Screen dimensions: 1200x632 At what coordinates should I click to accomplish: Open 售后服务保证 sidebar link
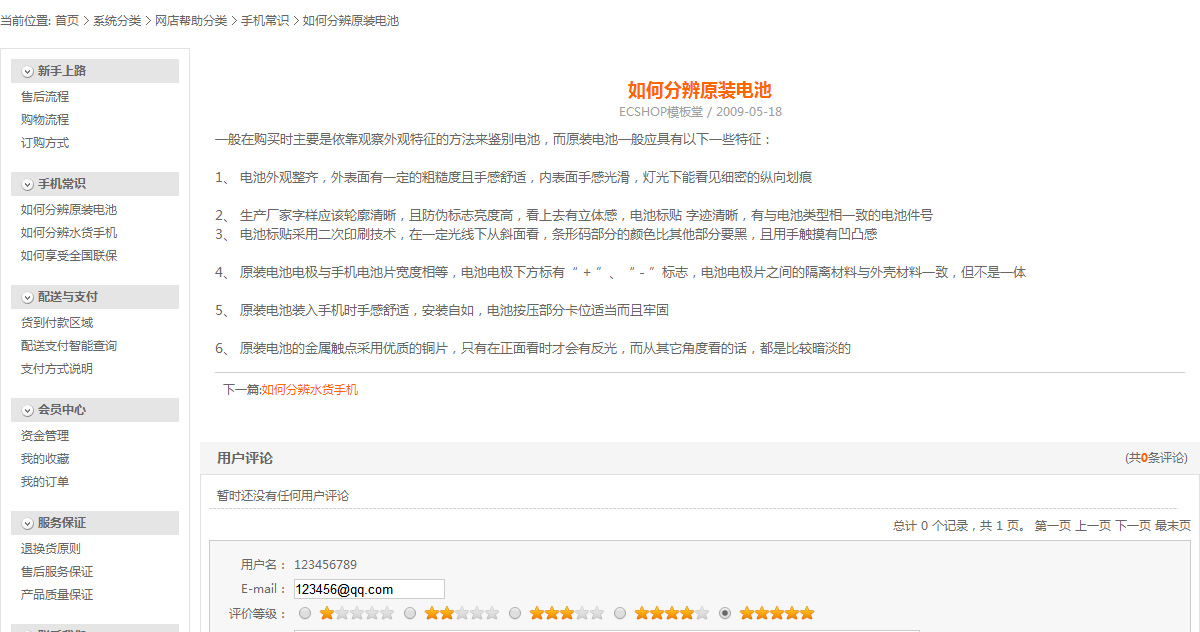(57, 572)
